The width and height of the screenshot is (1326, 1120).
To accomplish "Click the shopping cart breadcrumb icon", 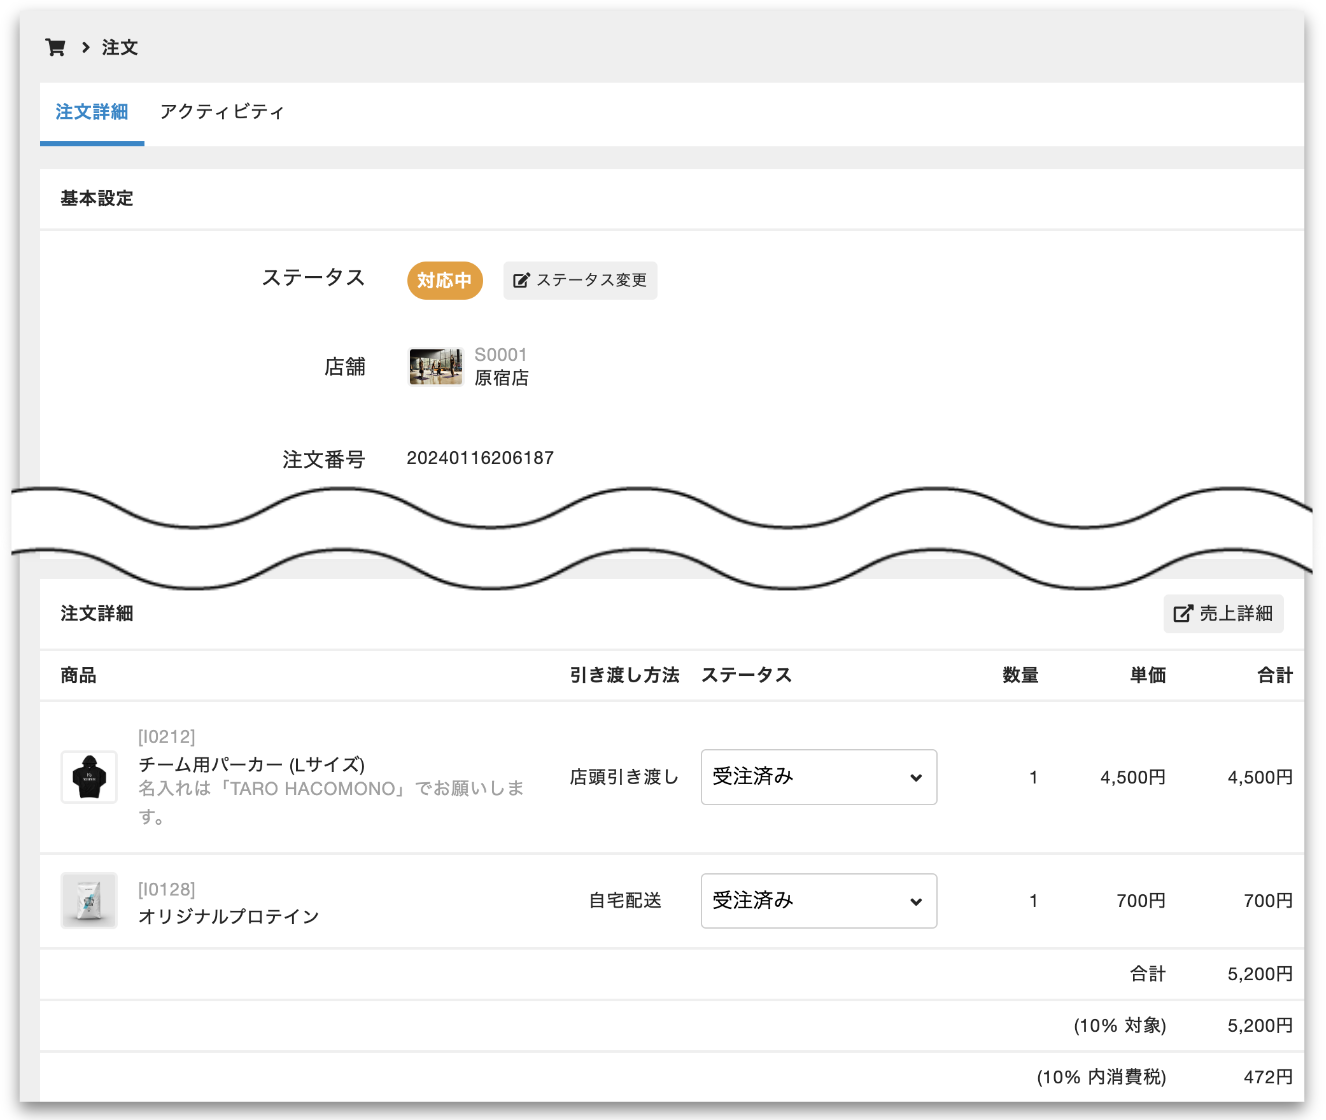I will click(x=56, y=47).
